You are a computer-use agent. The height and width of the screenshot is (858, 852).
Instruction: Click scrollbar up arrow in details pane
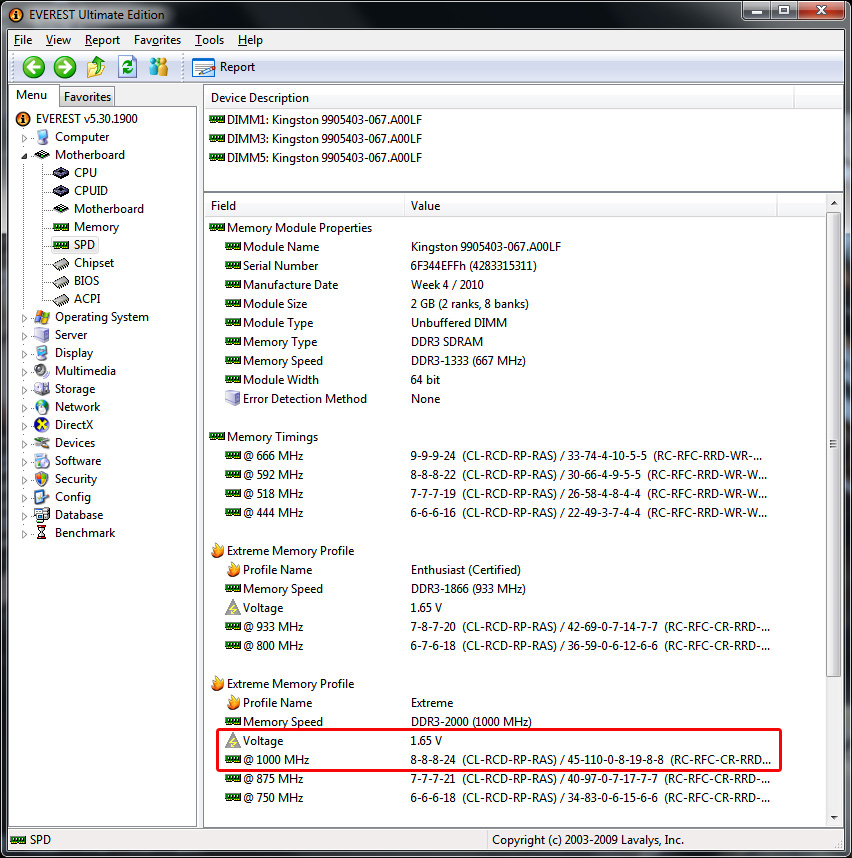point(833,204)
